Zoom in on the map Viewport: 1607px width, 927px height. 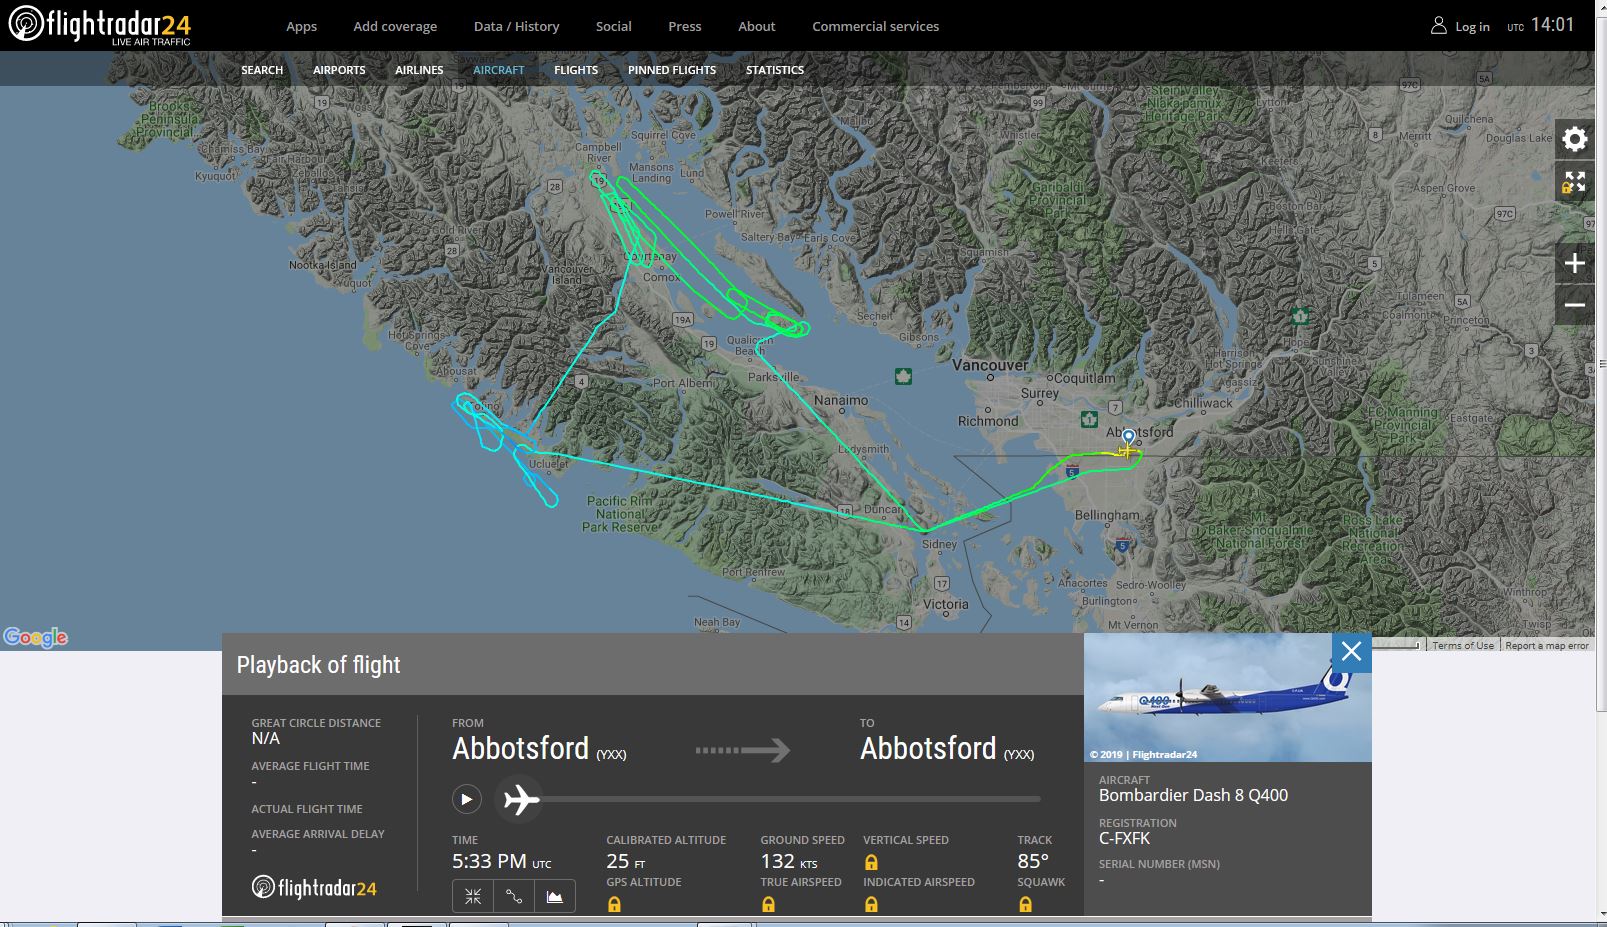coord(1574,263)
